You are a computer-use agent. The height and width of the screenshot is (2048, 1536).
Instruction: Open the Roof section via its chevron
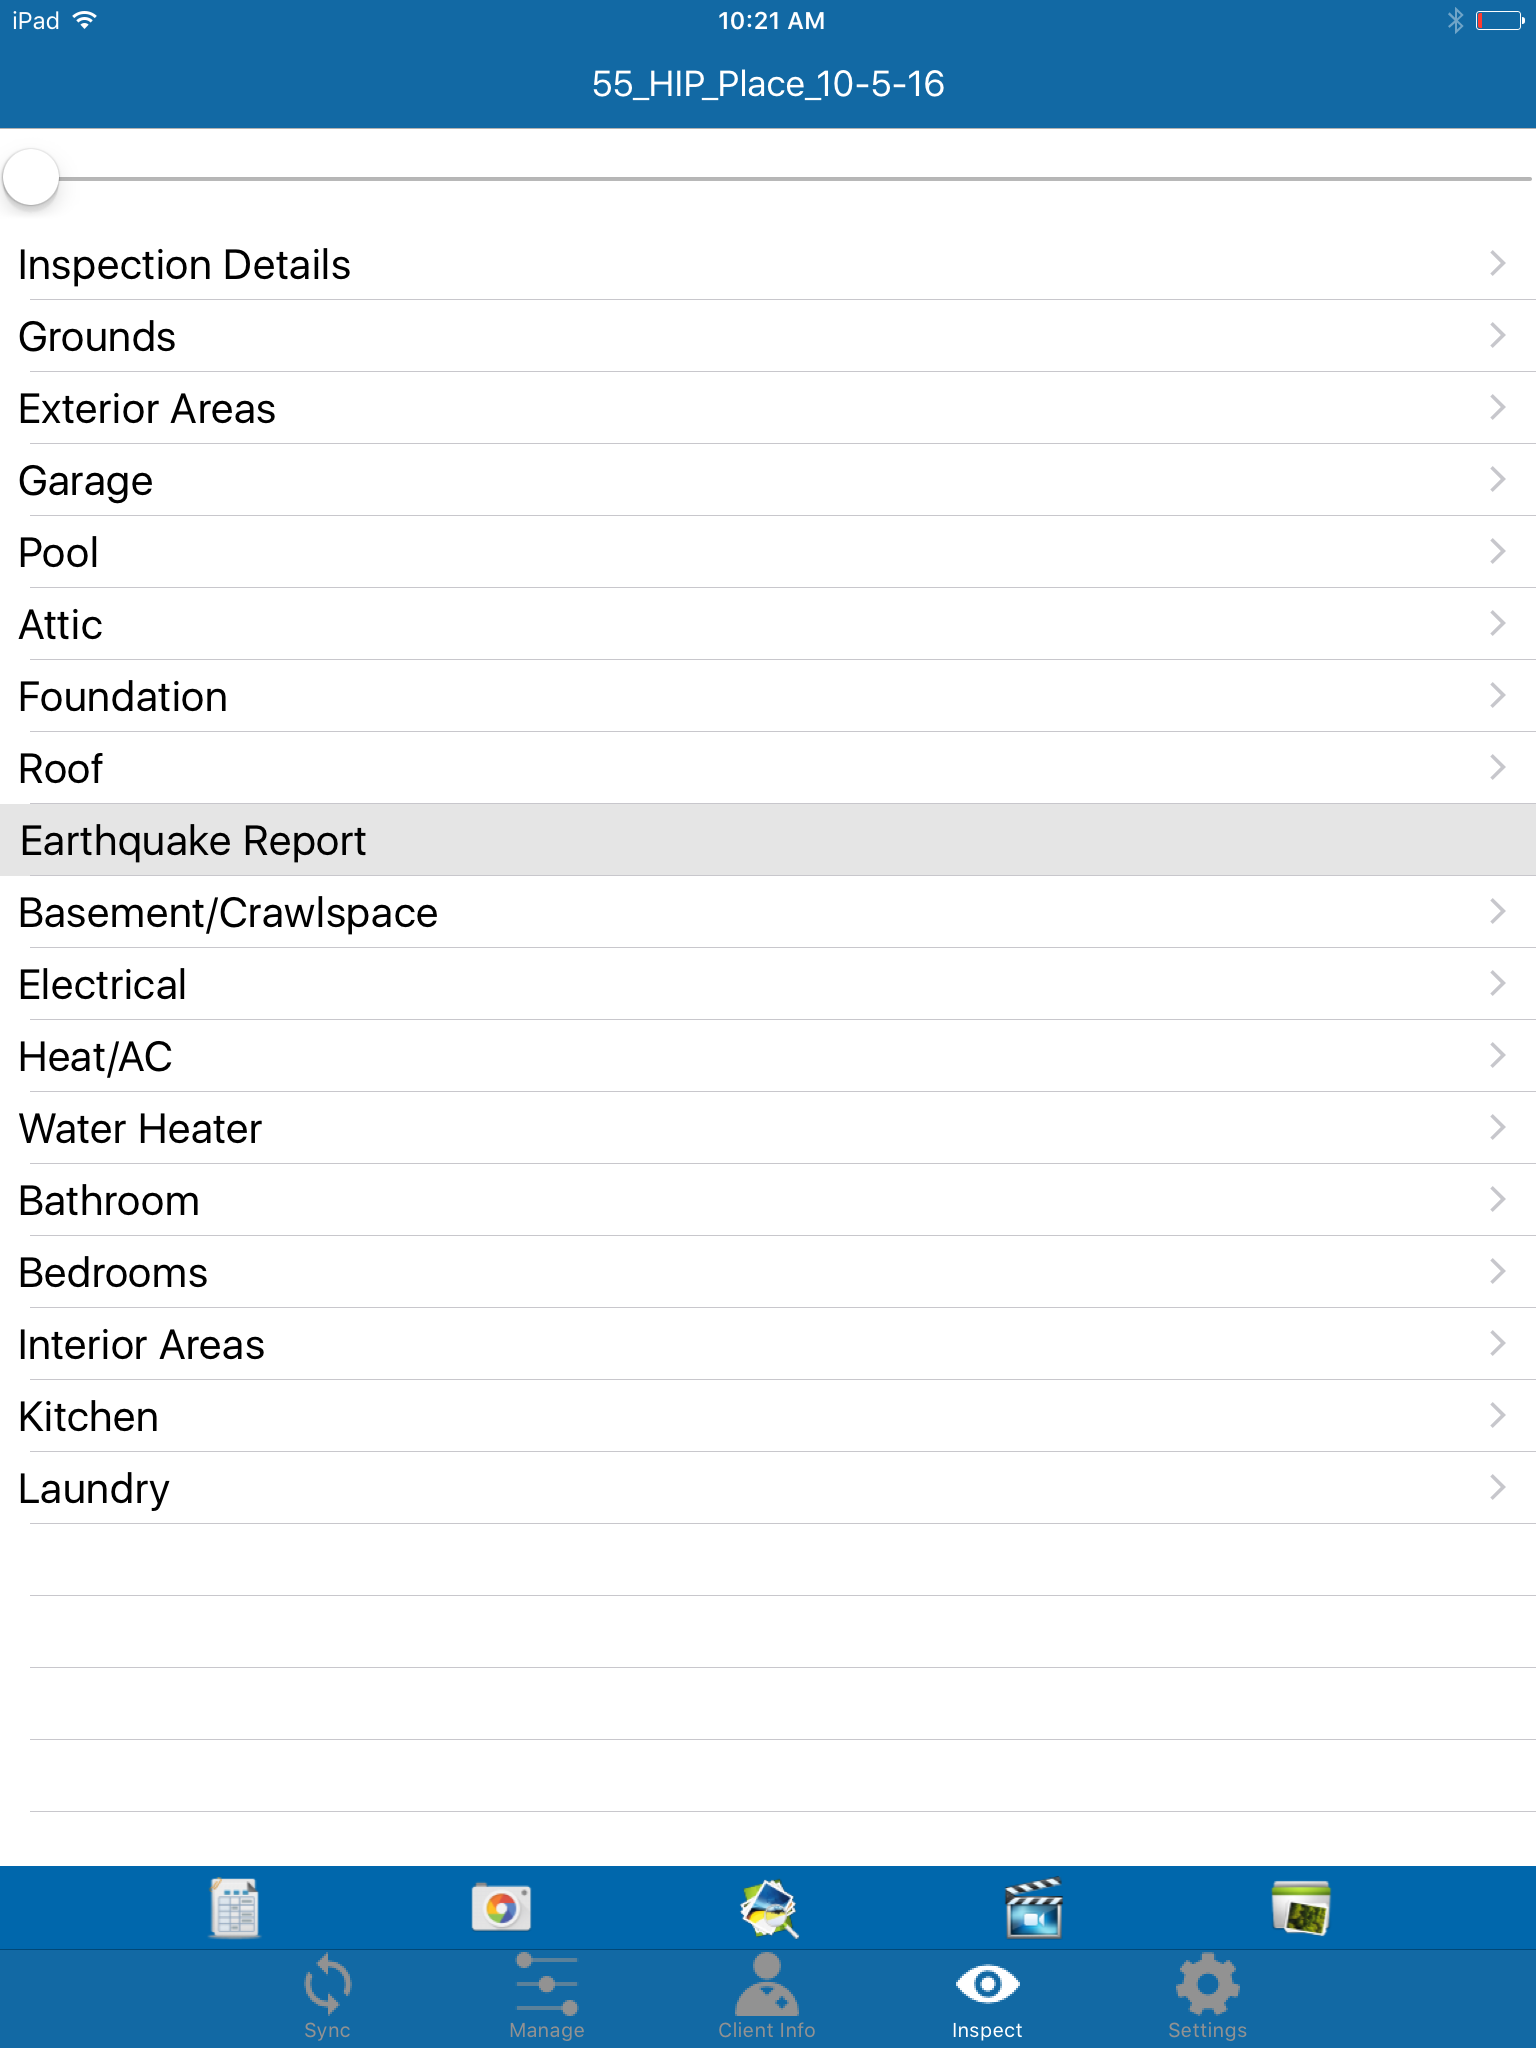[1497, 768]
